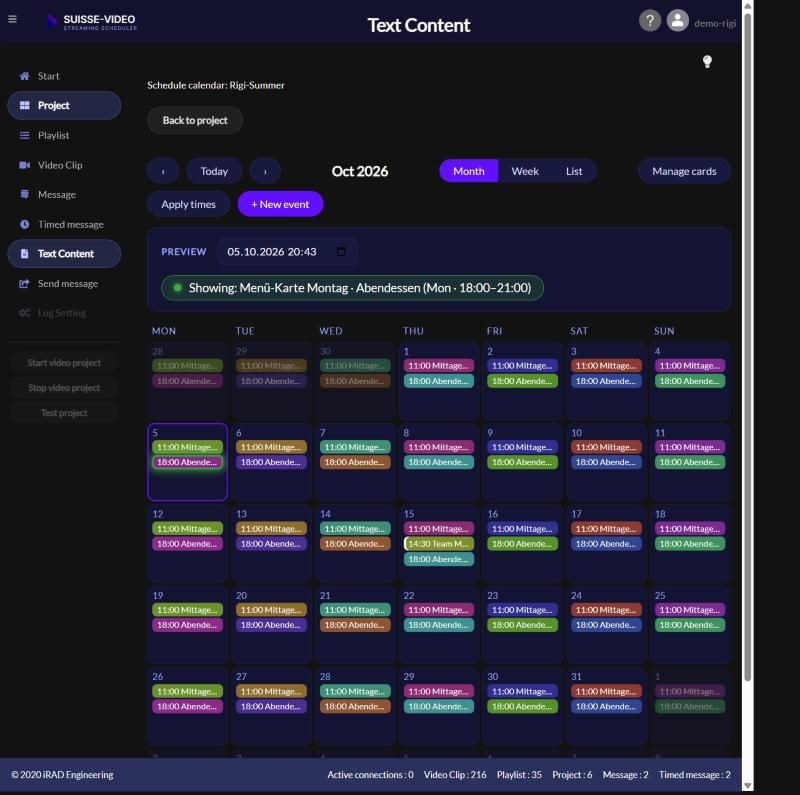
Task: Open the 18:00 Abende... event on Oct 21
Action: [x=355, y=625]
